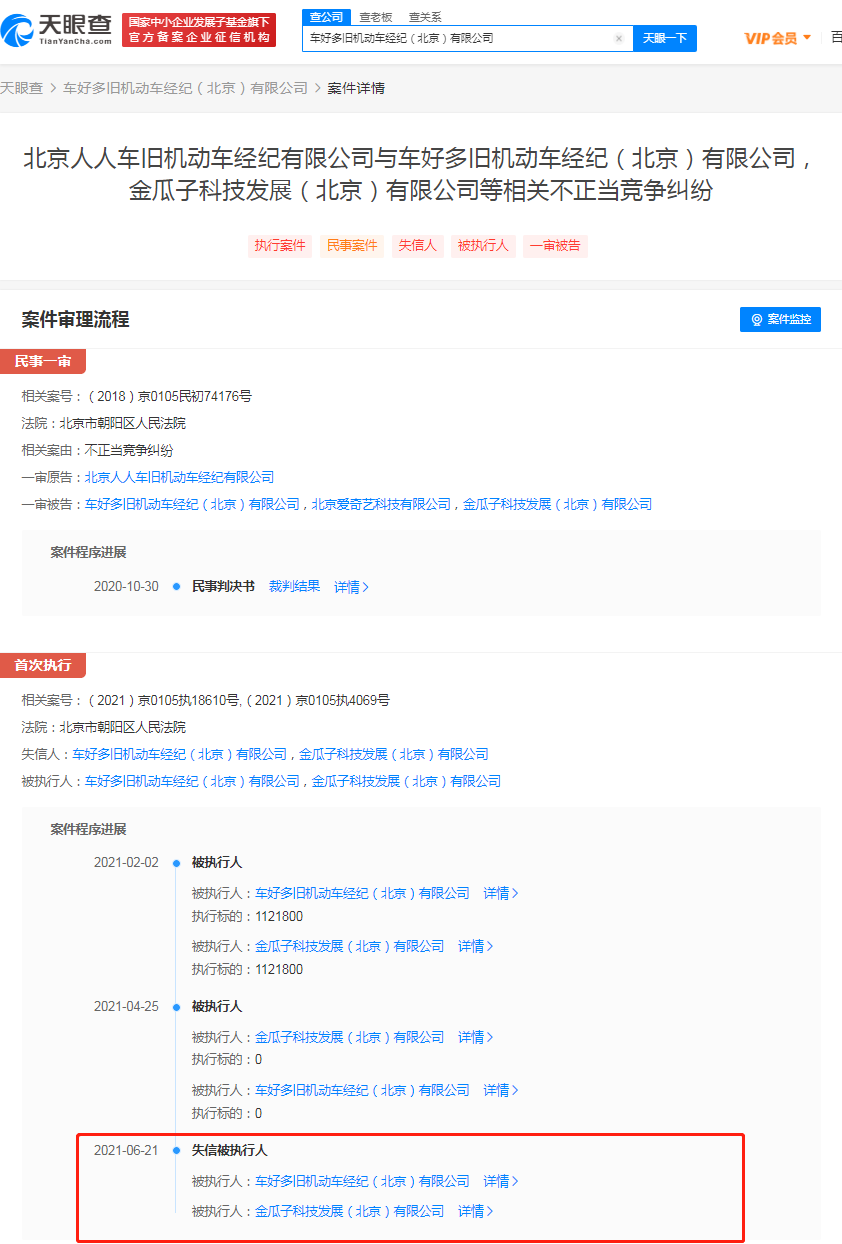Open 被执行人 header row 金瓜子科技发展 link
This screenshot has width=842, height=1244.
(x=406, y=781)
